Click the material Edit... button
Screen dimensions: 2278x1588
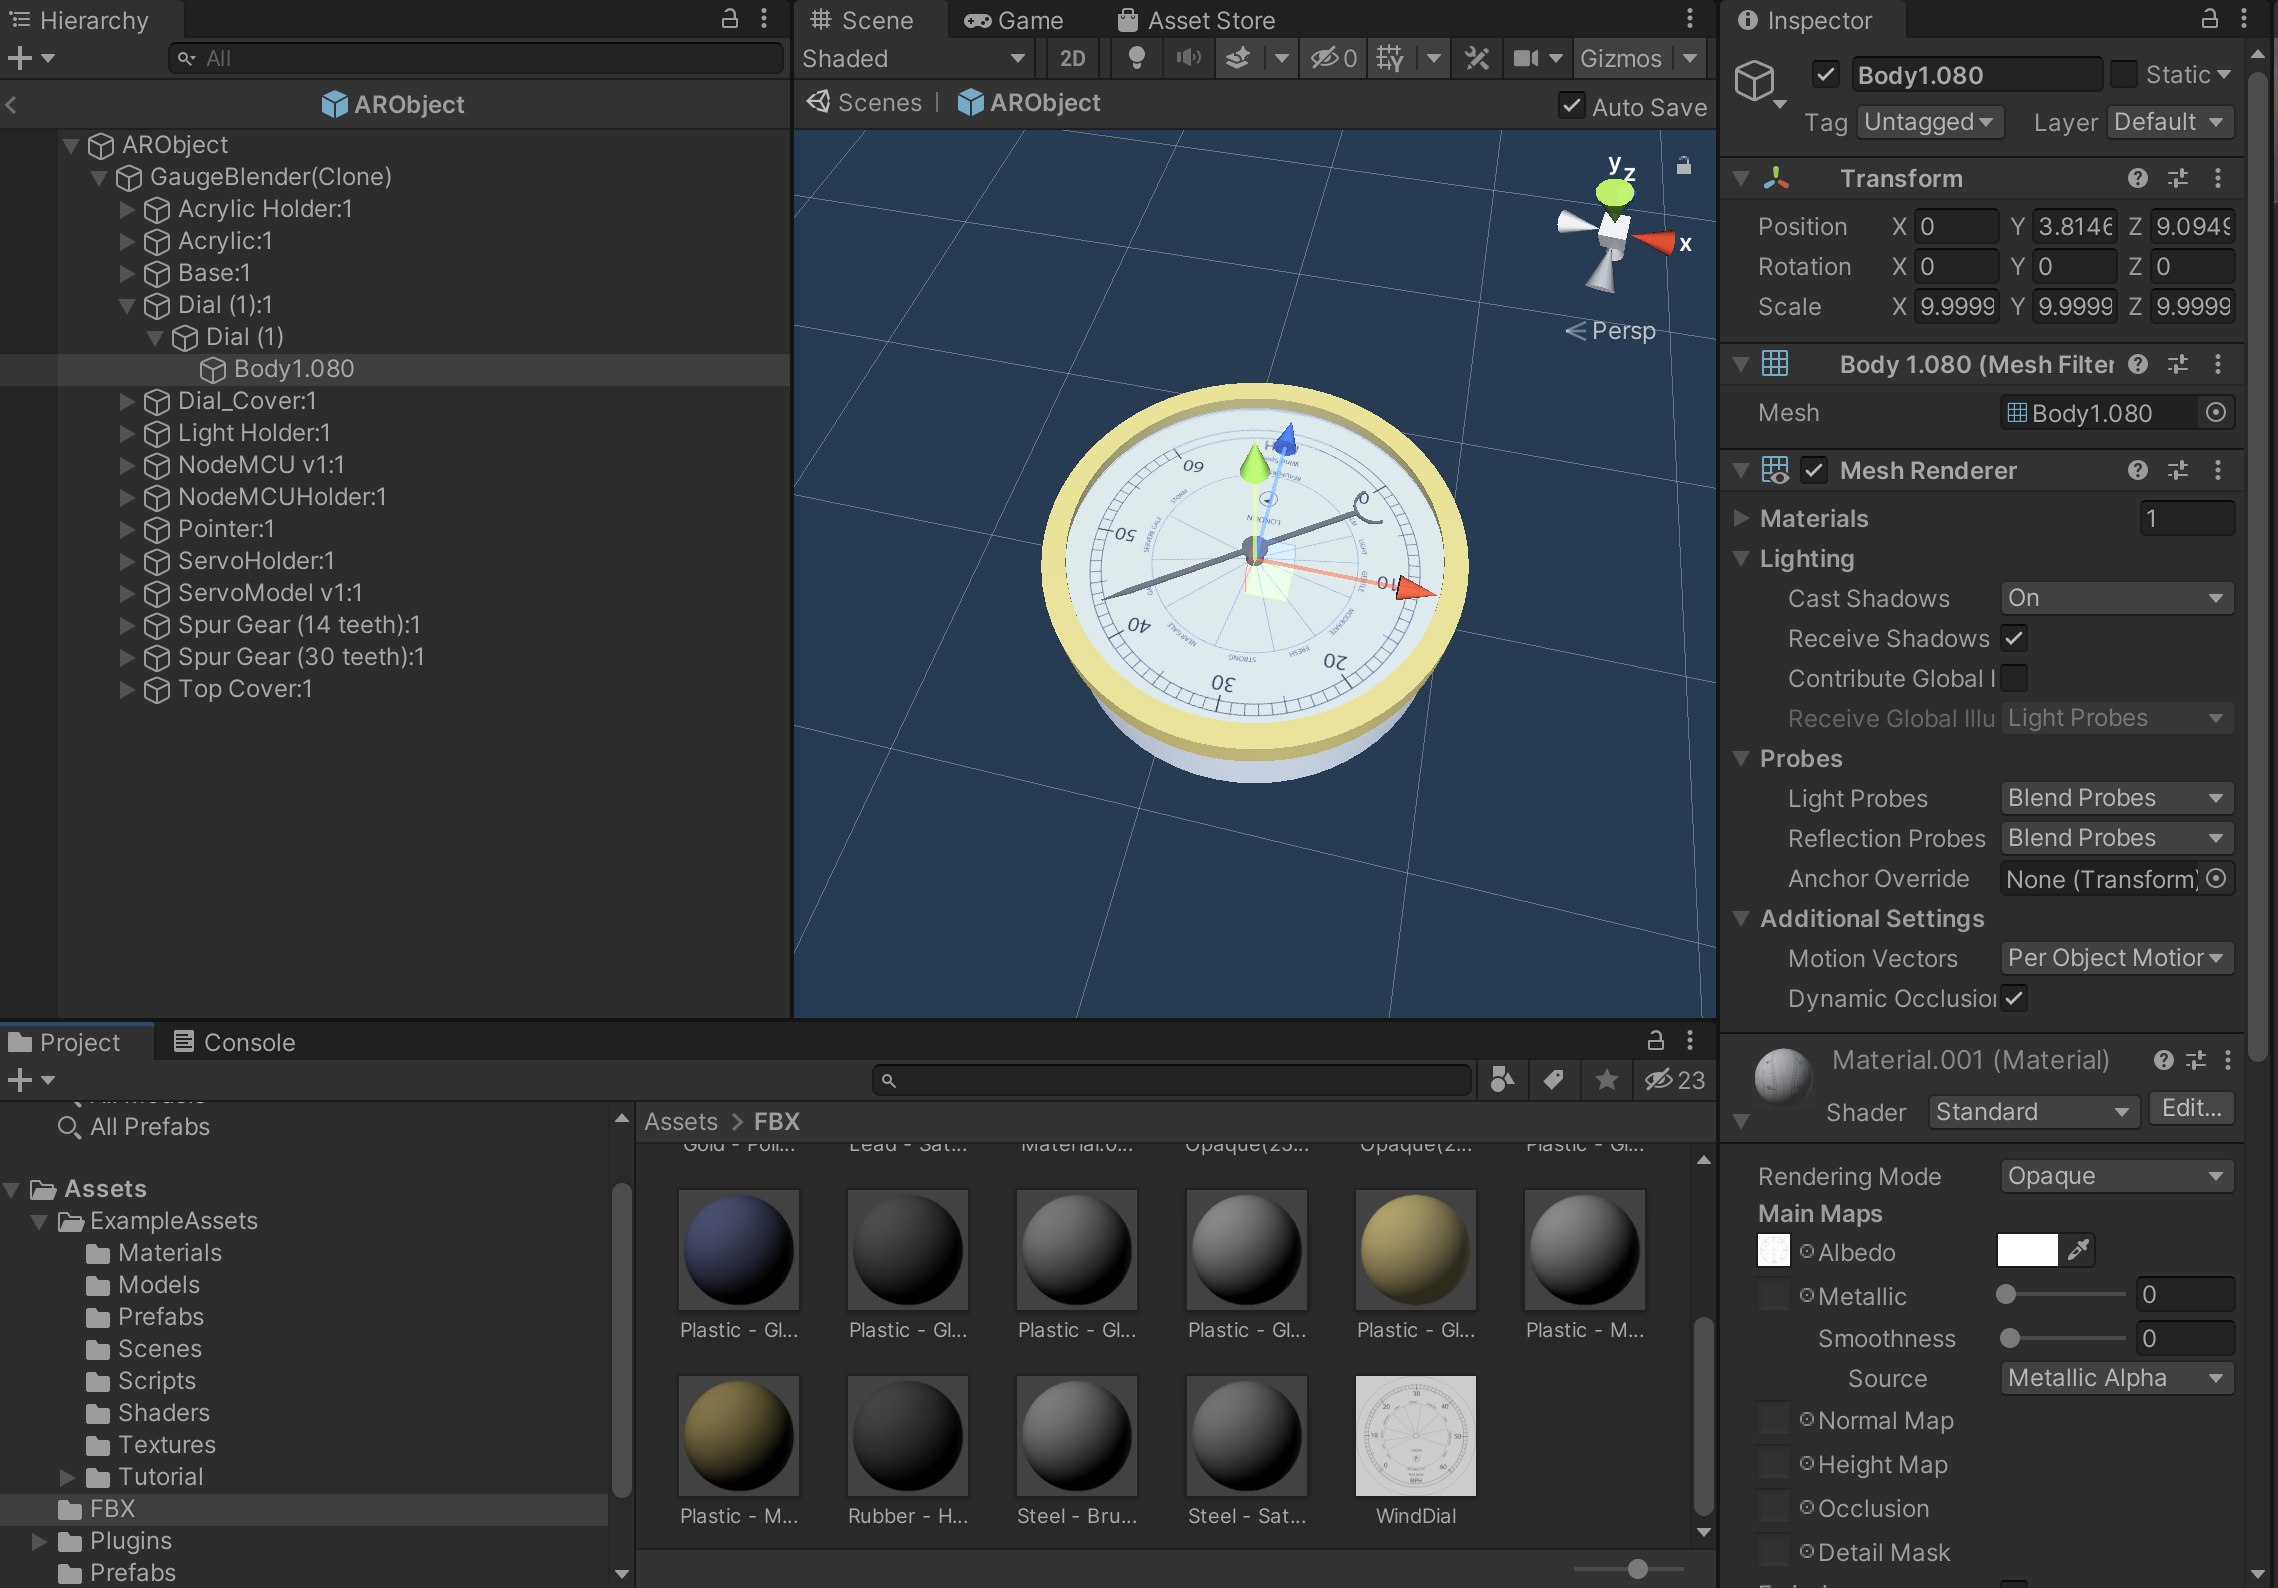(x=2191, y=1108)
